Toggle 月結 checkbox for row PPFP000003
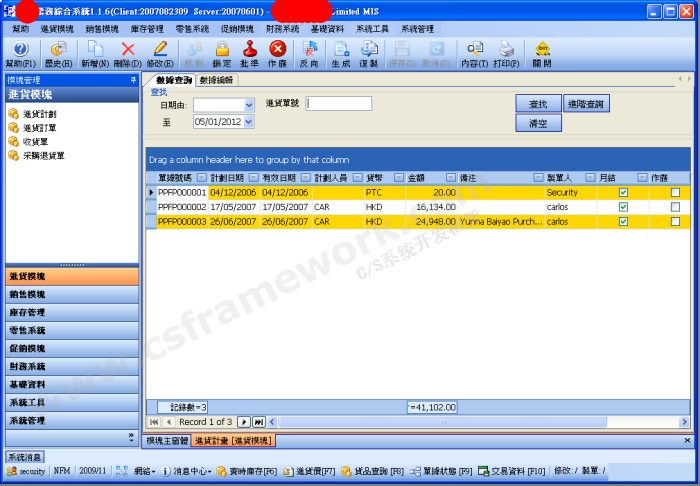The image size is (700, 486). tap(624, 222)
